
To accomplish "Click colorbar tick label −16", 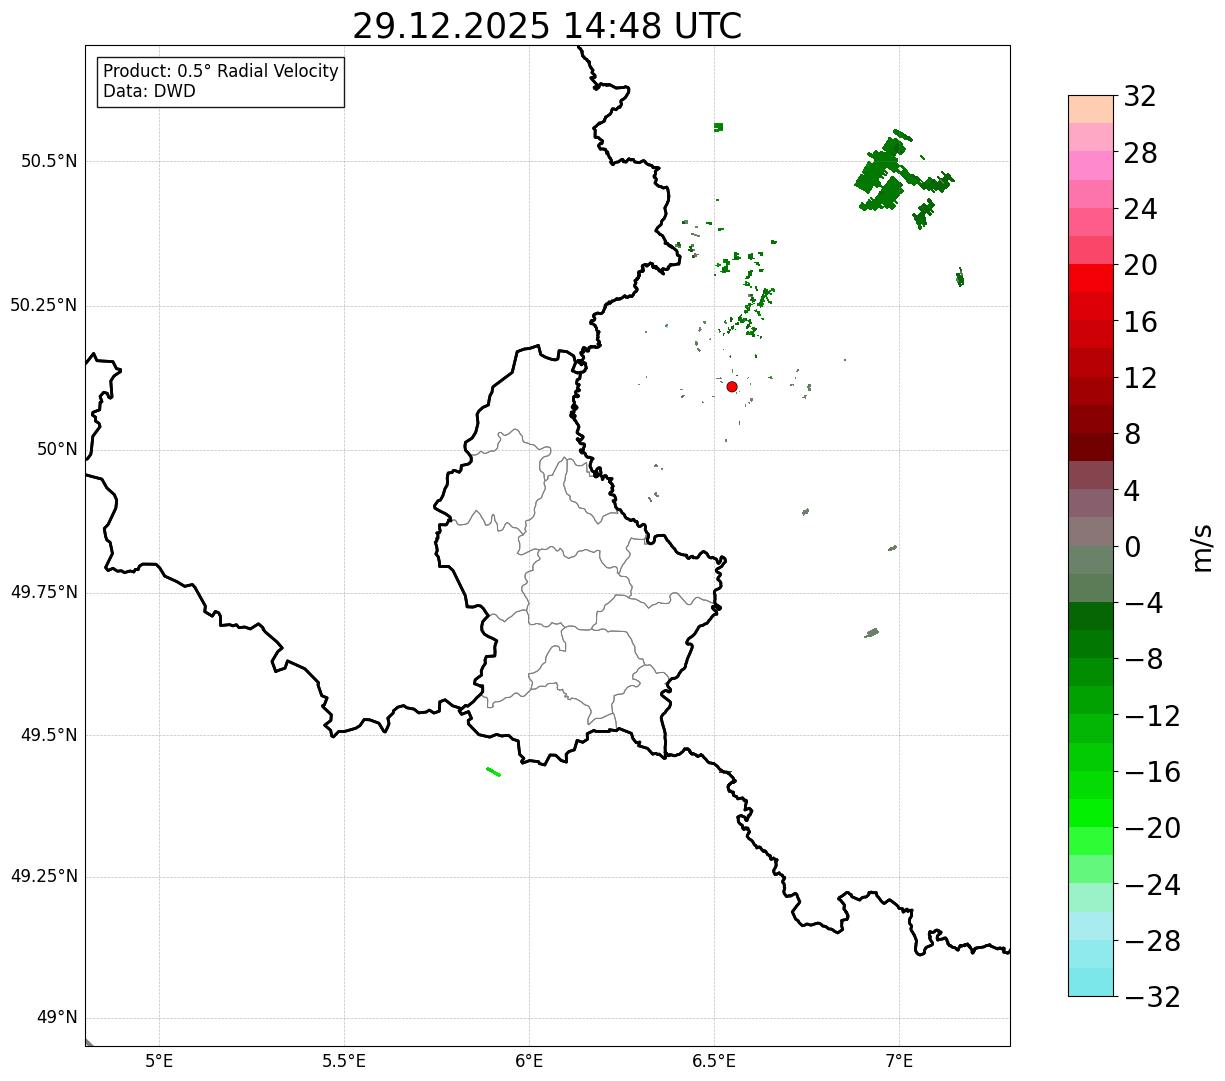I will coord(1152,772).
